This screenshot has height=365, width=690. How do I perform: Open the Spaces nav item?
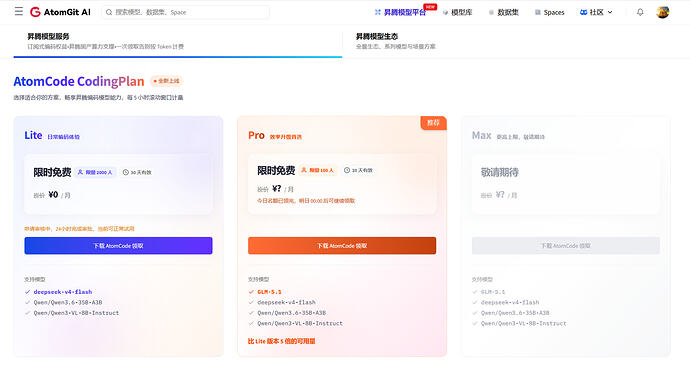554,12
